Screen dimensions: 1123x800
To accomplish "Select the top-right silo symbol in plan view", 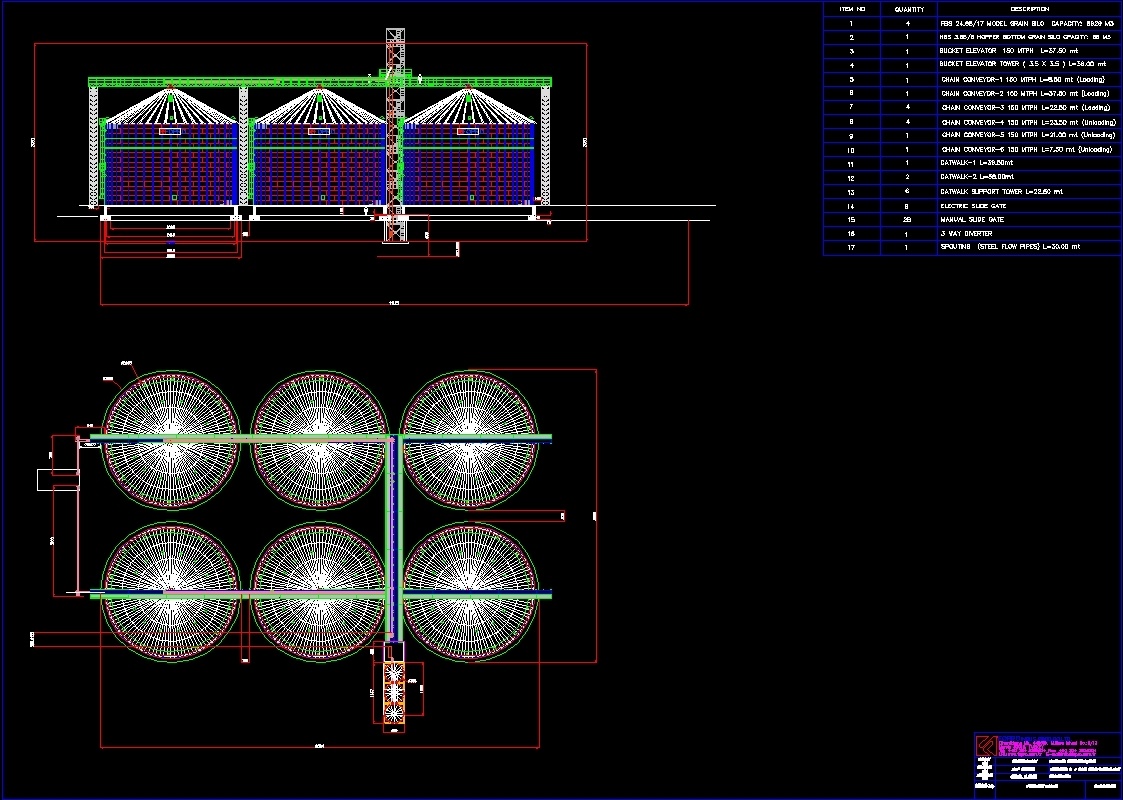I will pos(469,441).
